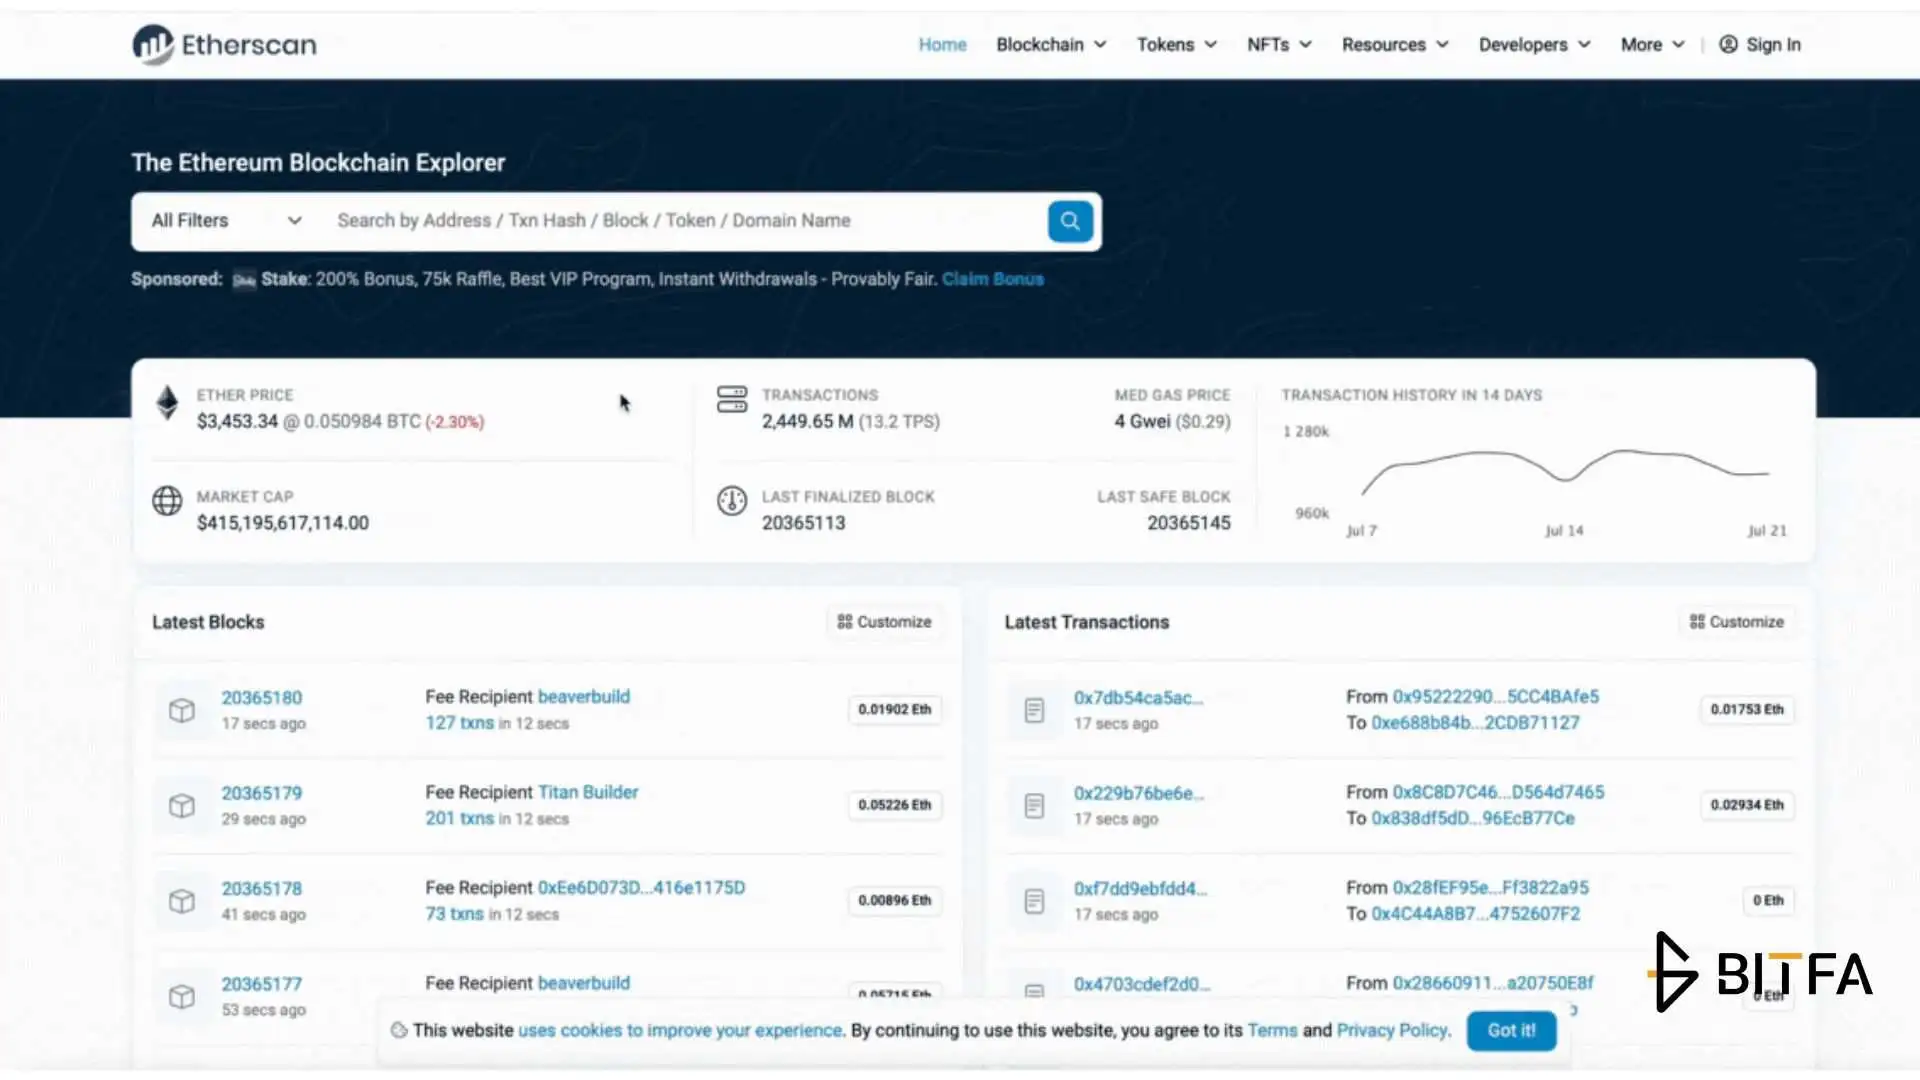Open recipient address 0x838df5dD...96EcB77Ce
Image resolution: width=1920 pixels, height=1080 pixels.
tap(1472, 818)
